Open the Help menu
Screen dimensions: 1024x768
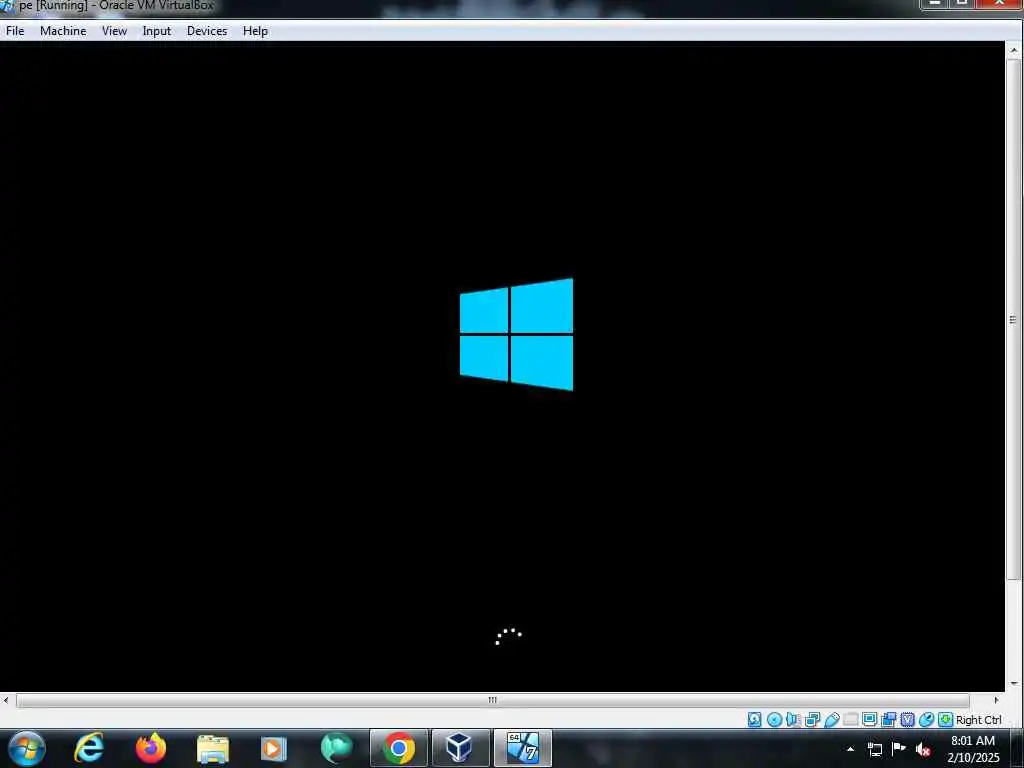[x=255, y=31]
